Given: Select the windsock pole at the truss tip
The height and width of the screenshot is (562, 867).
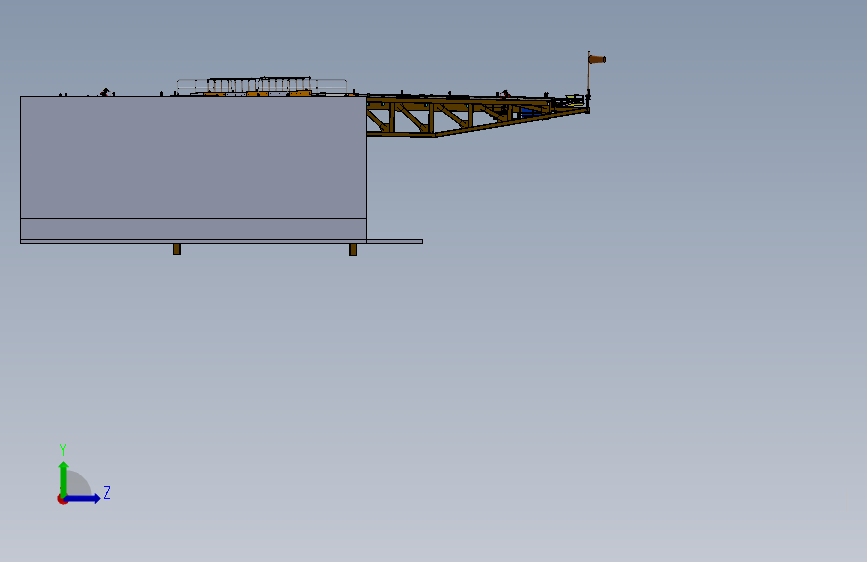Looking at the screenshot, I should (x=588, y=82).
